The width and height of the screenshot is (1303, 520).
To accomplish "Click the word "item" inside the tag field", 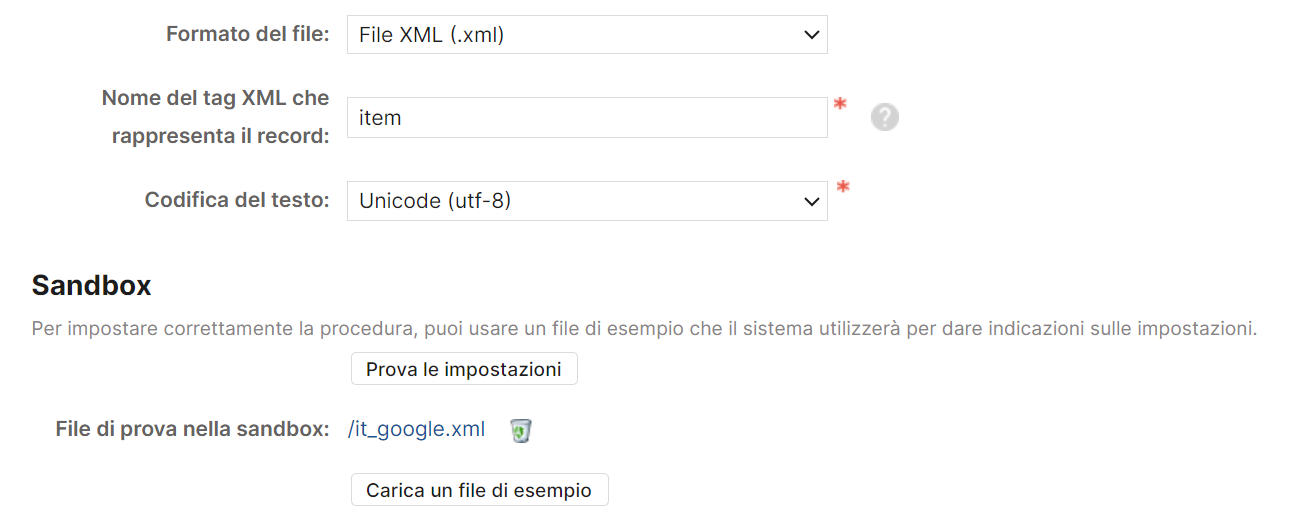I will pos(380,118).
